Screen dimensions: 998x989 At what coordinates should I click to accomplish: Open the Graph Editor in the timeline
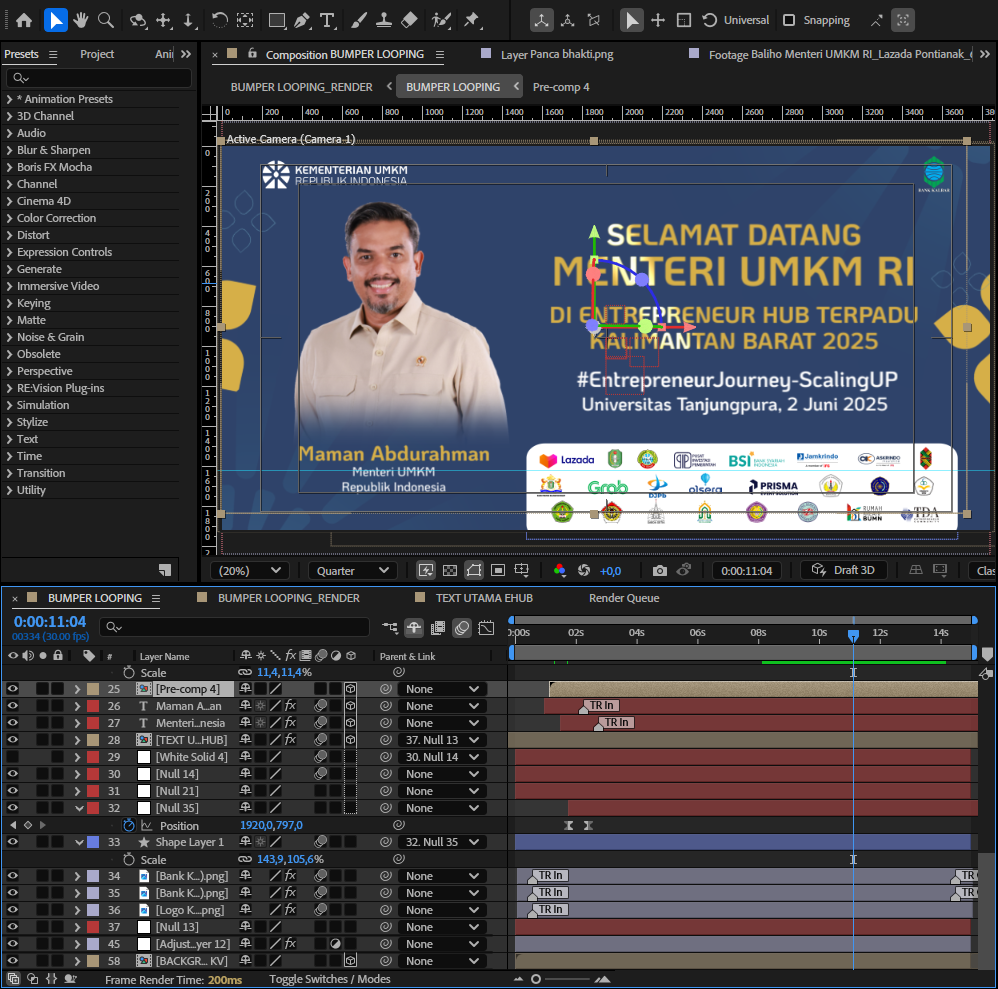click(486, 628)
